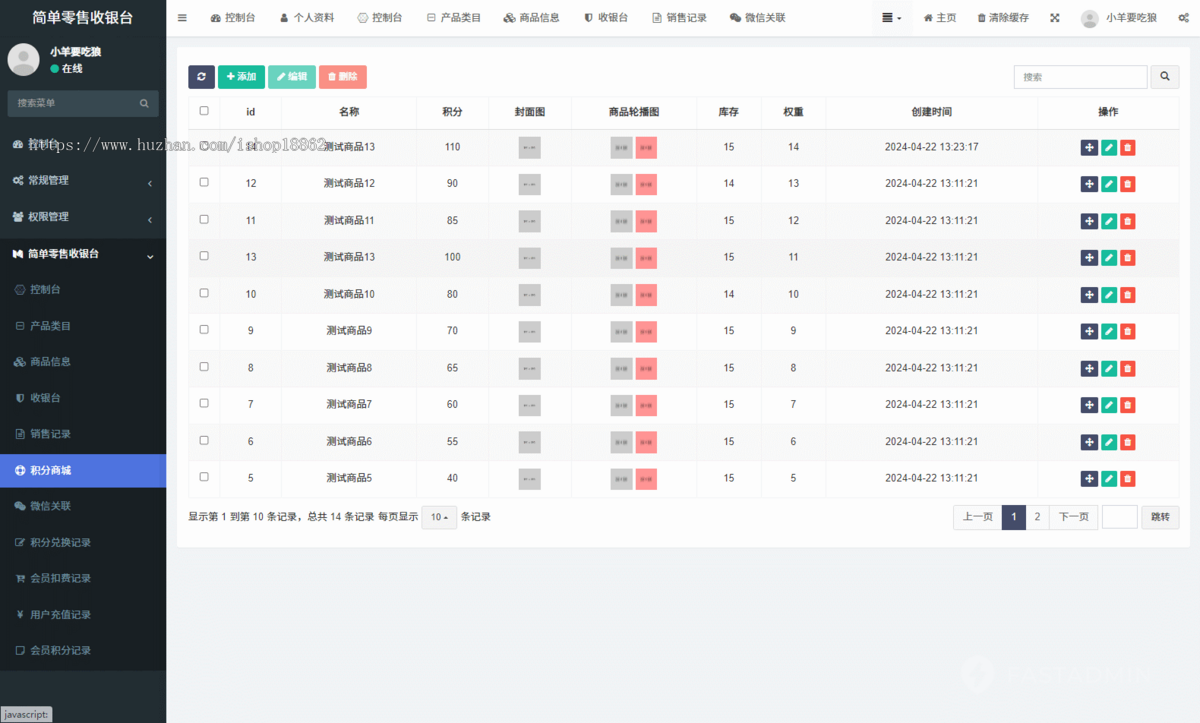Click the green edit pencil for 测试商品7
This screenshot has height=723, width=1200.
(x=1108, y=405)
